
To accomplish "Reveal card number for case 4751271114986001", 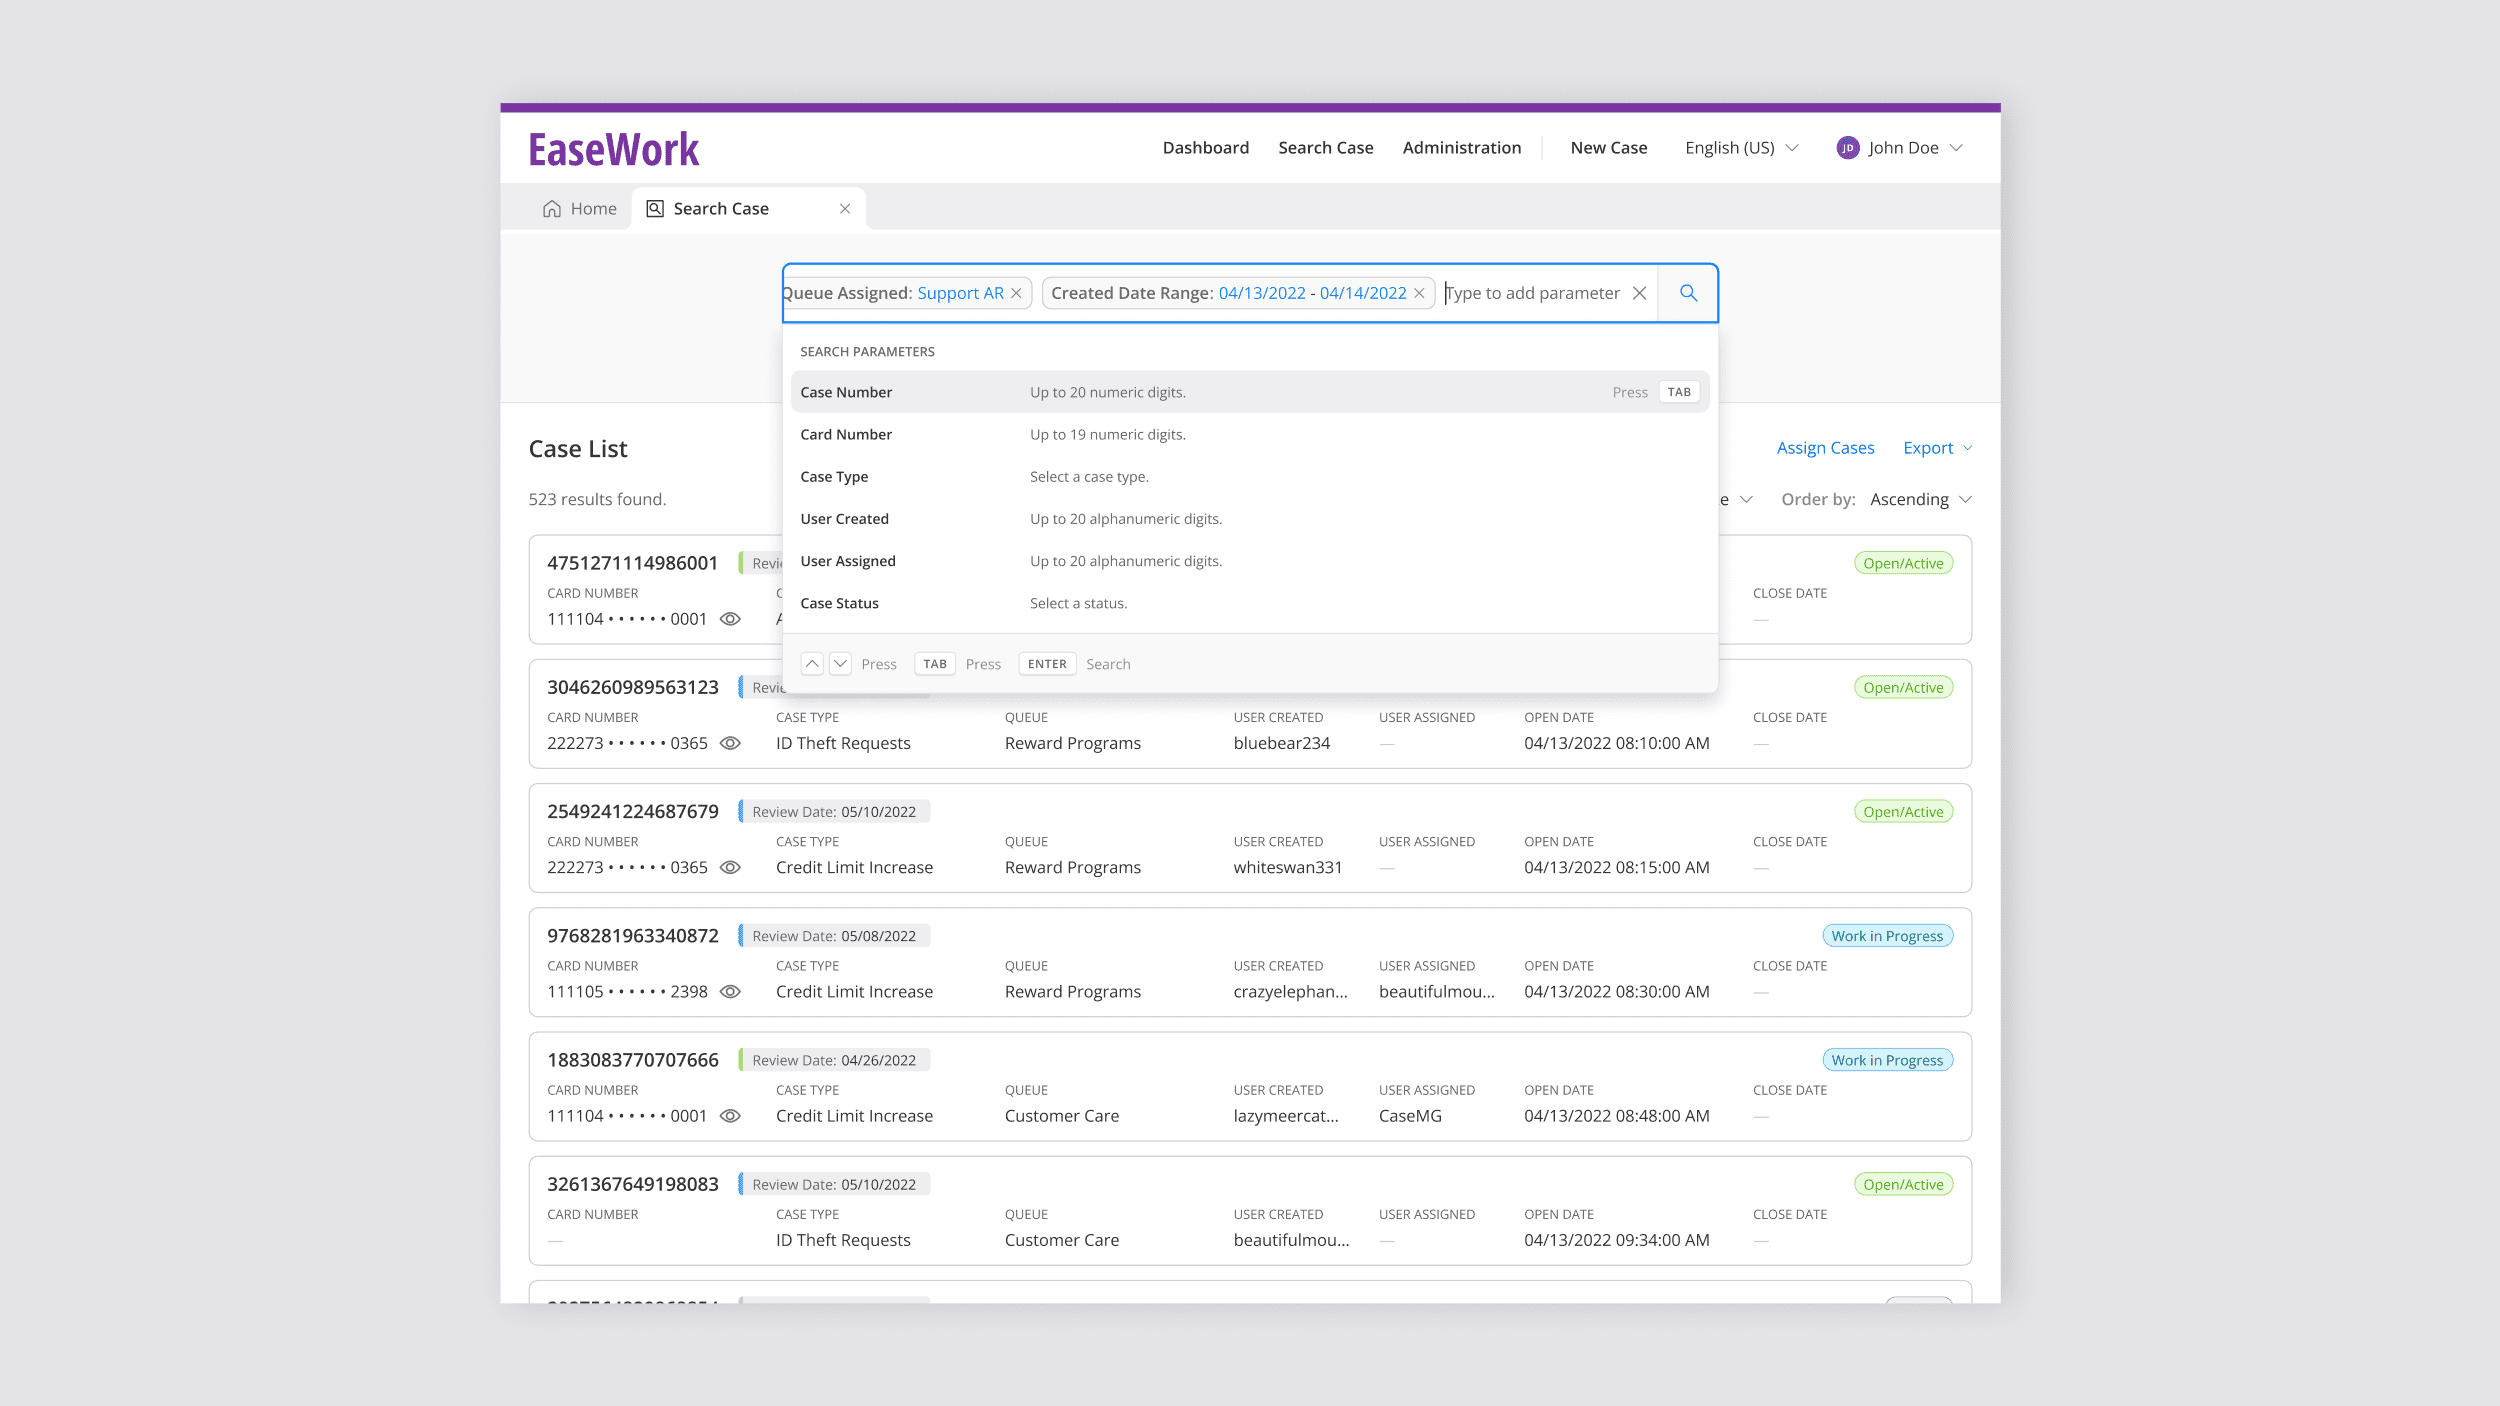I will [x=731, y=619].
